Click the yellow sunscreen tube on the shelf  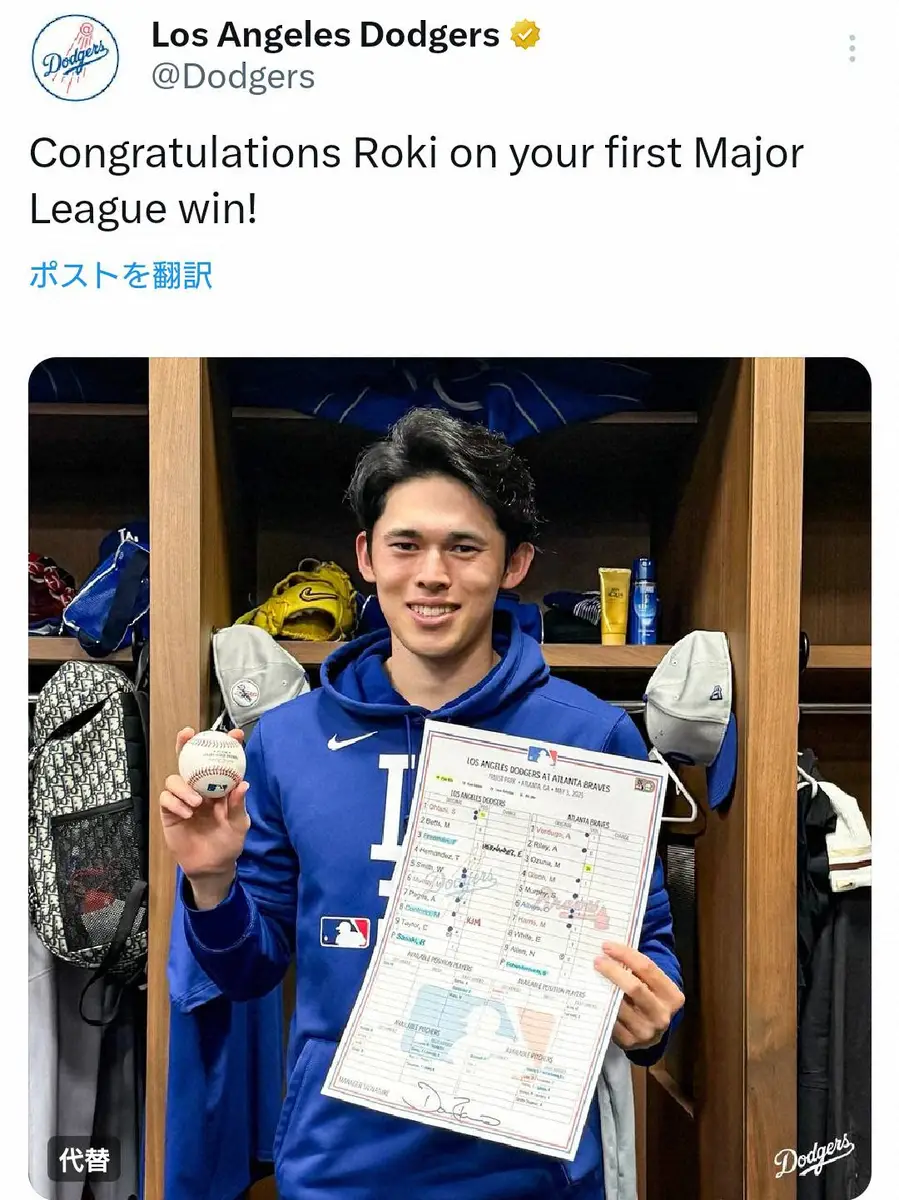[614, 605]
